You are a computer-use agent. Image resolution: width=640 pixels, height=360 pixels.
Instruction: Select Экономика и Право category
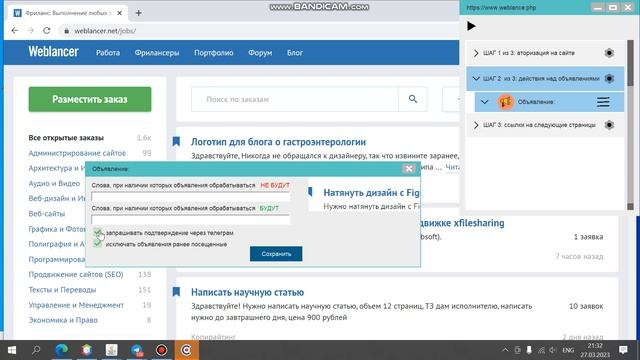[63, 320]
